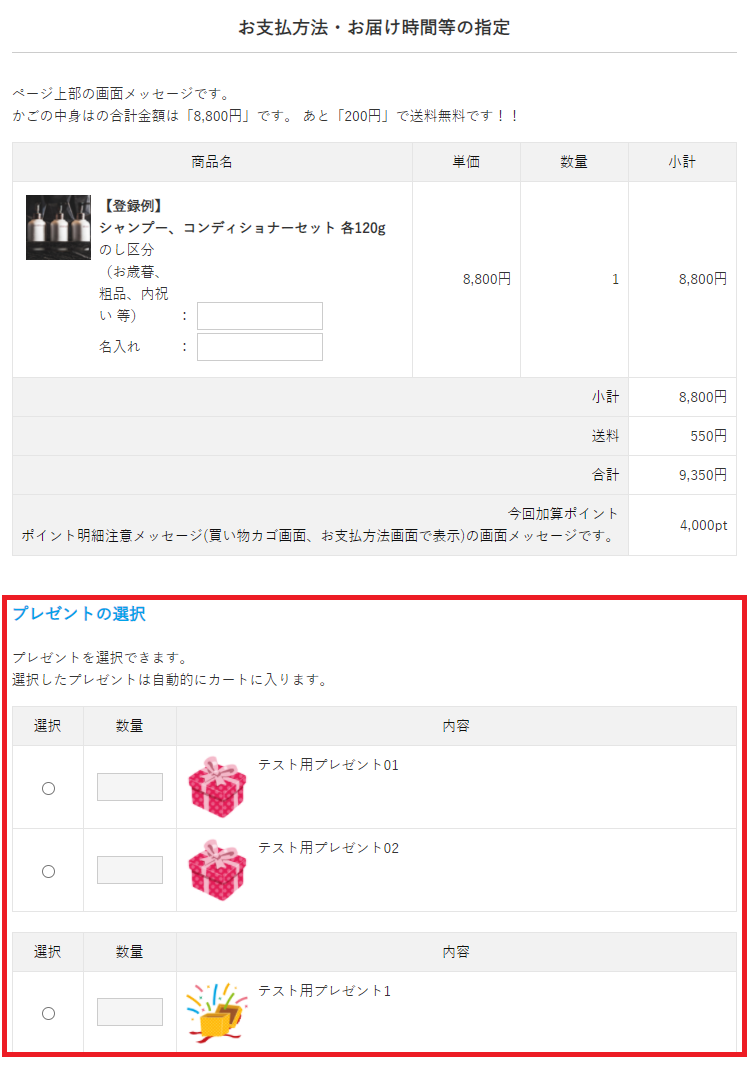
Task: Focus the のし区分 text input field
Action: point(260,316)
